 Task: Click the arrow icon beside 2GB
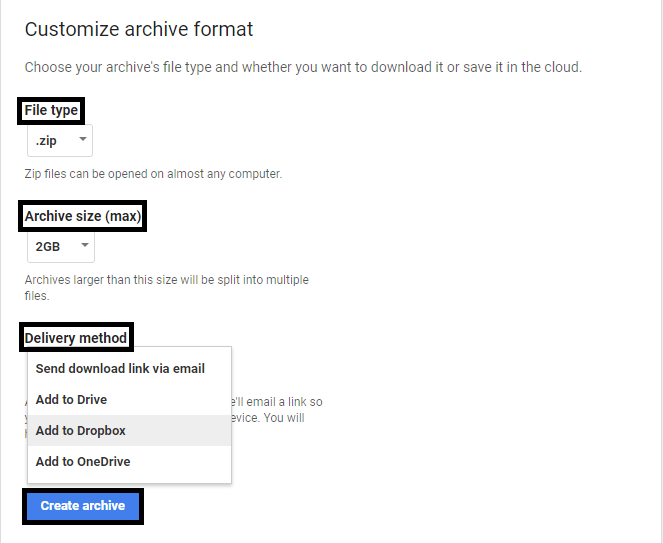(x=85, y=245)
